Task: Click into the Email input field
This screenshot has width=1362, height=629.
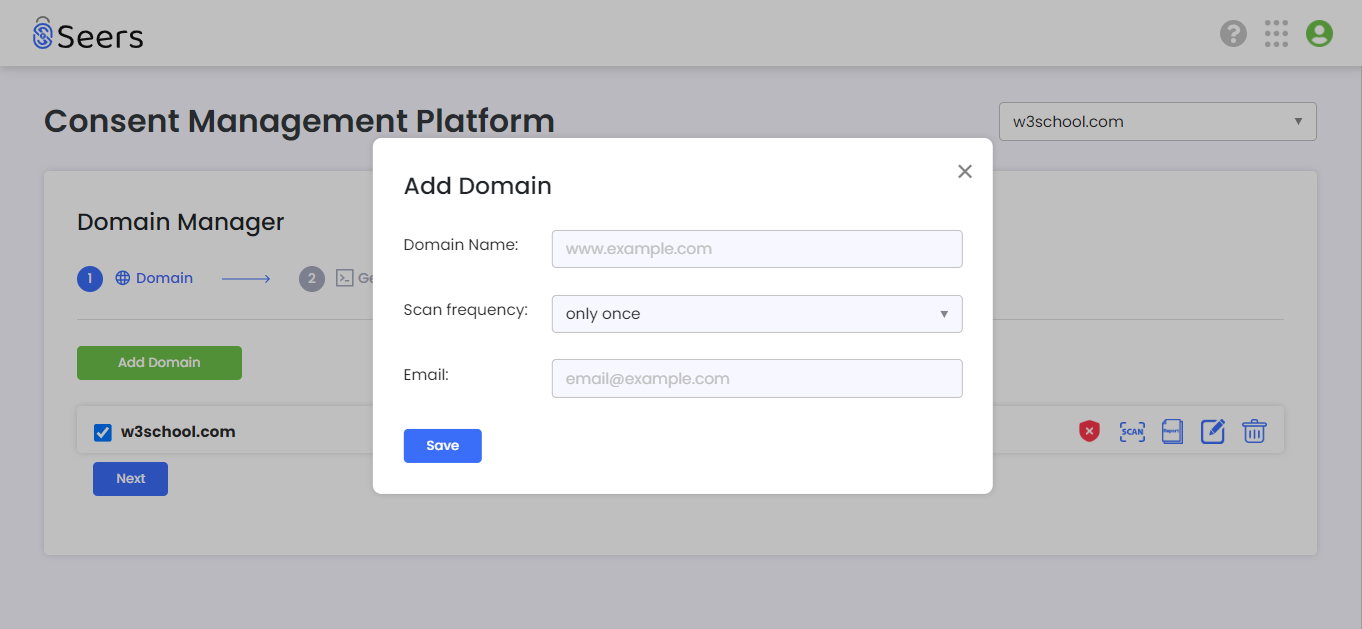Action: (756, 379)
